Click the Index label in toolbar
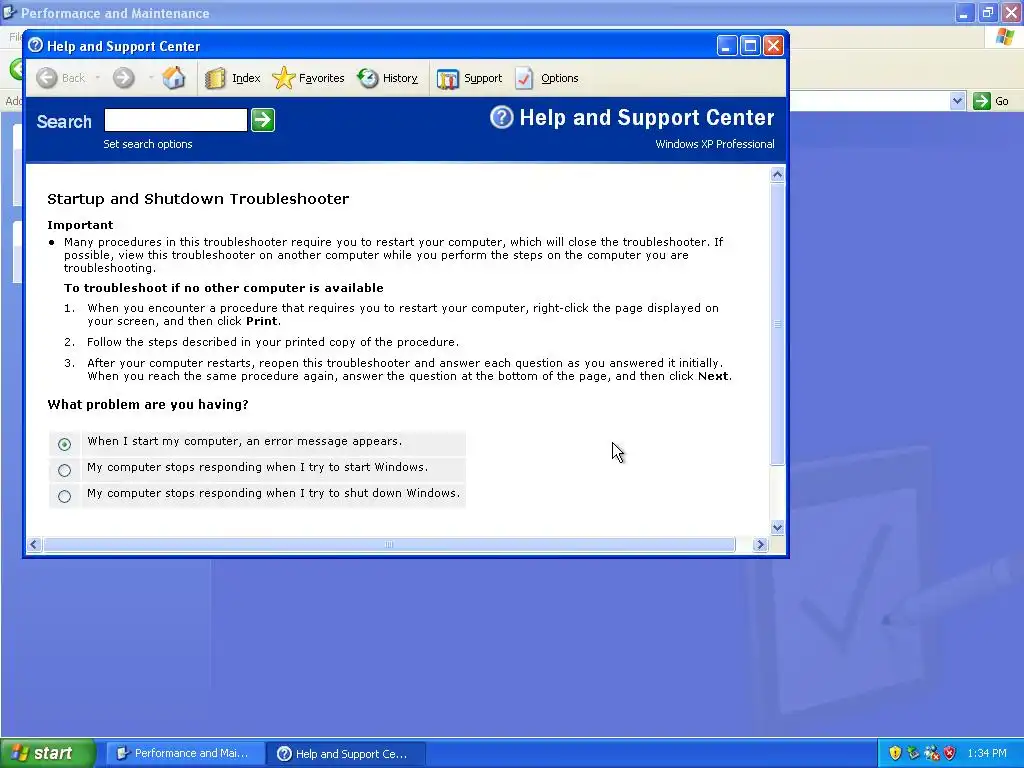This screenshot has width=1024, height=768. (x=246, y=78)
